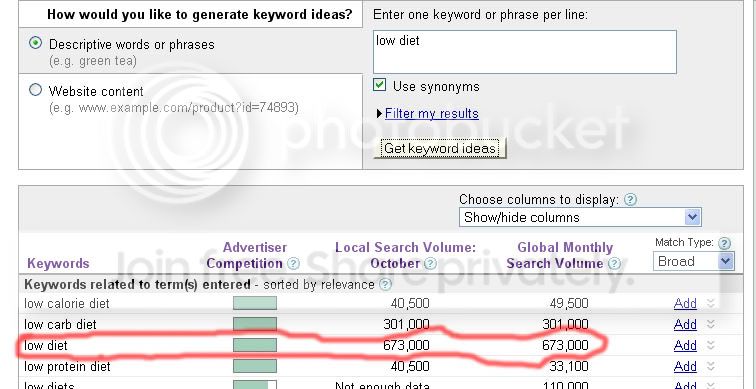Toggle the Use synonyms checkbox

click(379, 85)
